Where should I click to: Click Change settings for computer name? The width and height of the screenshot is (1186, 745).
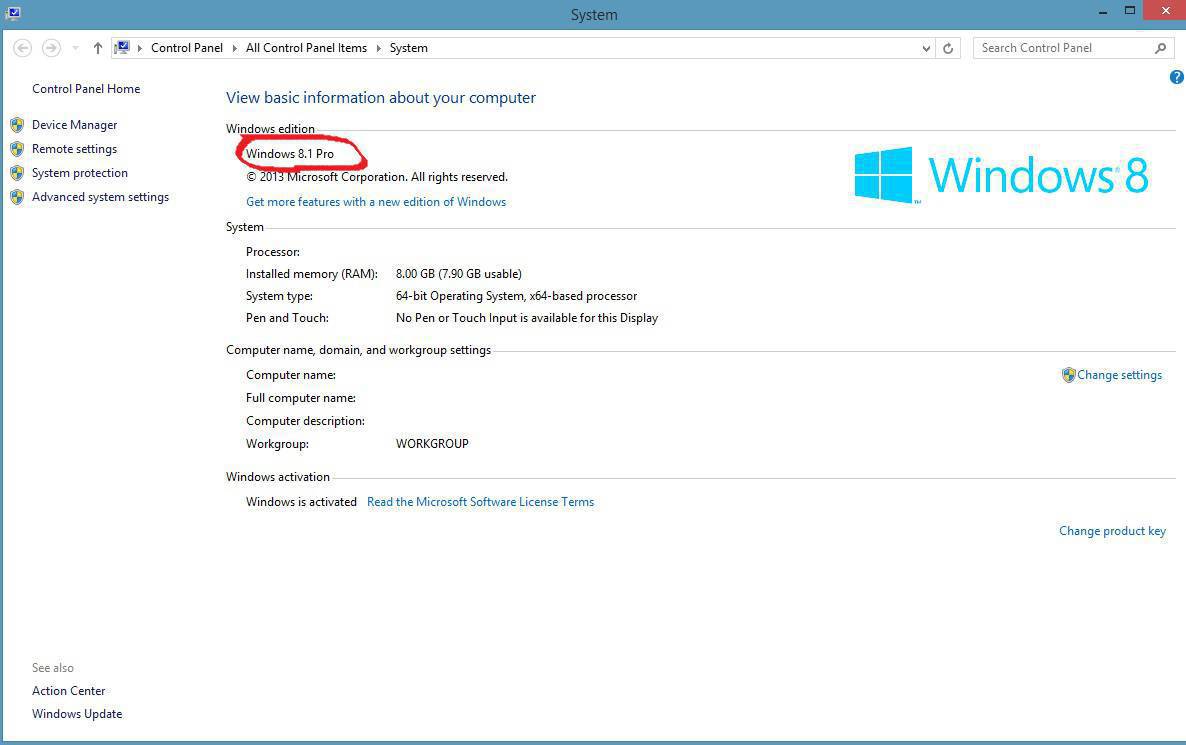pos(1119,375)
